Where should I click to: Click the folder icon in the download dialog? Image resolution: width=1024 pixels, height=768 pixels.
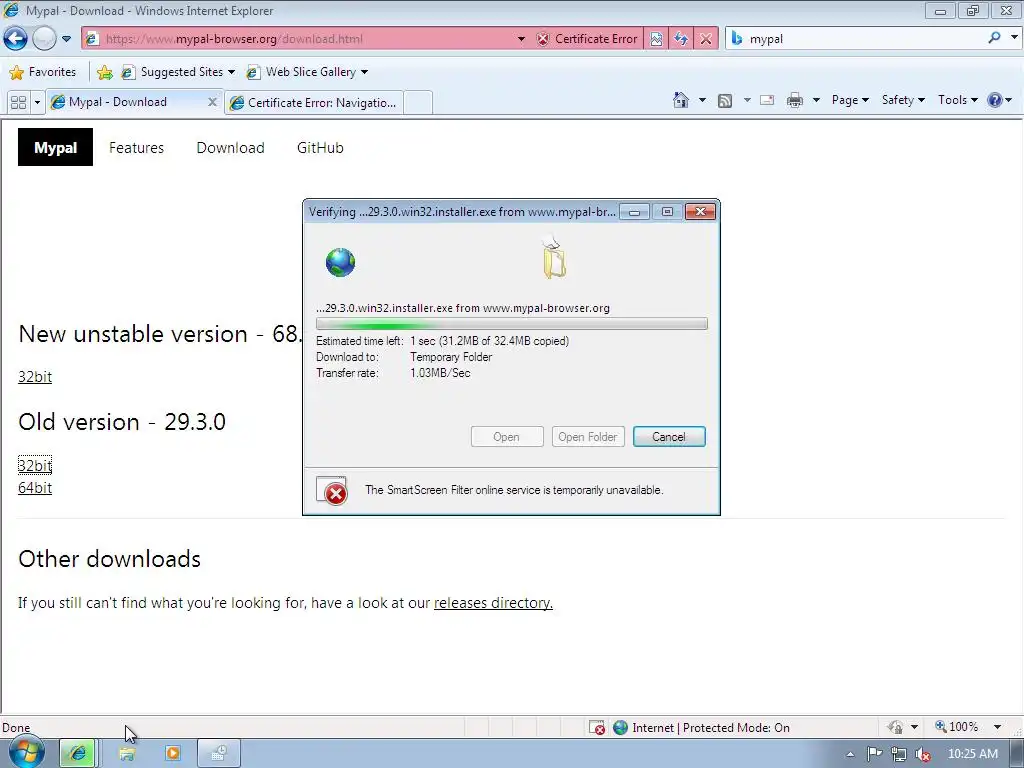tap(554, 259)
